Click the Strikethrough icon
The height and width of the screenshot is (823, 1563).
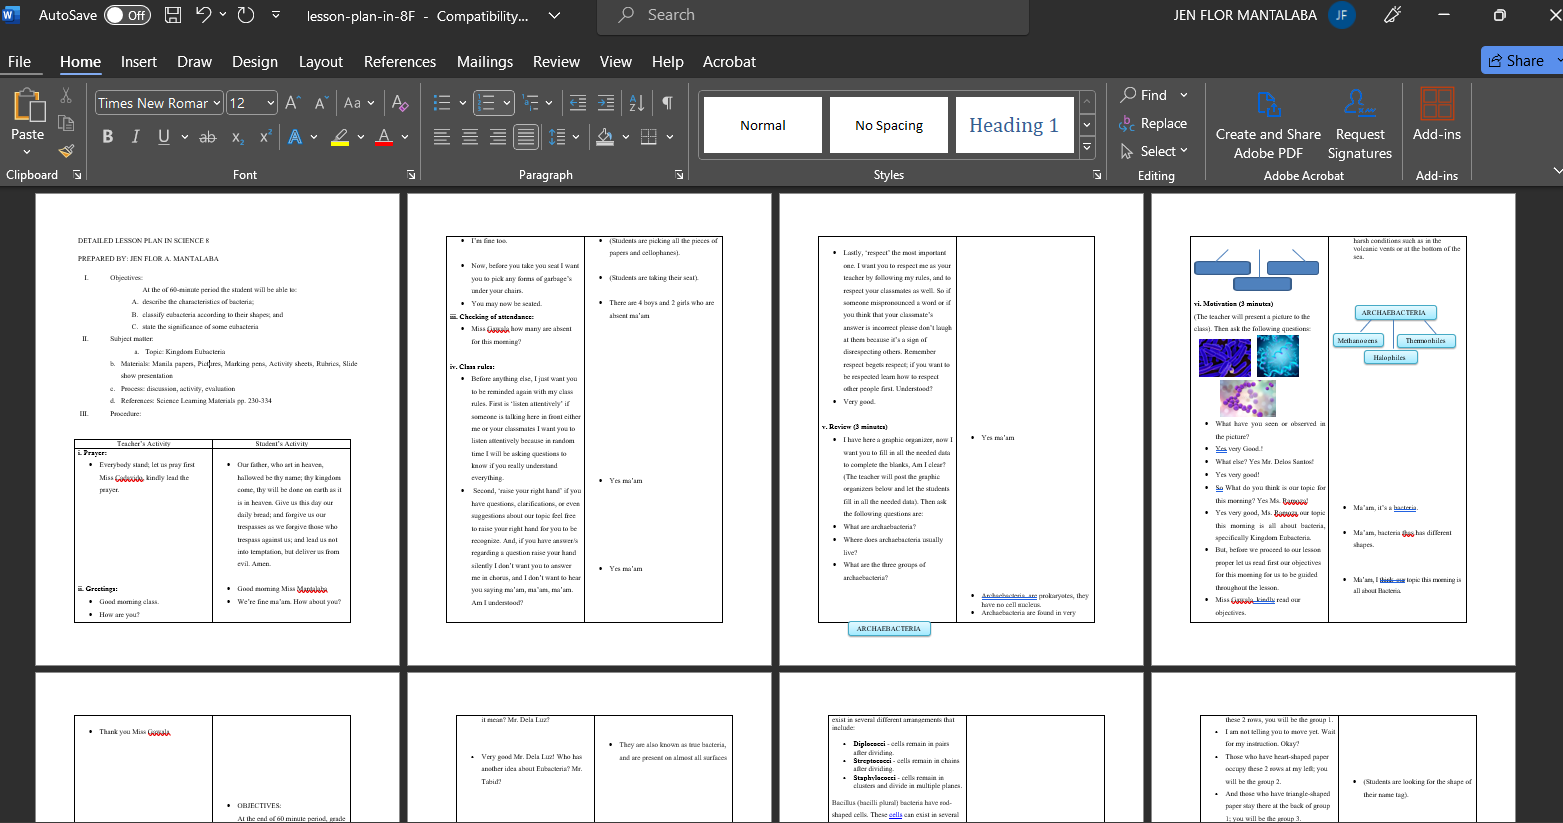coord(208,136)
